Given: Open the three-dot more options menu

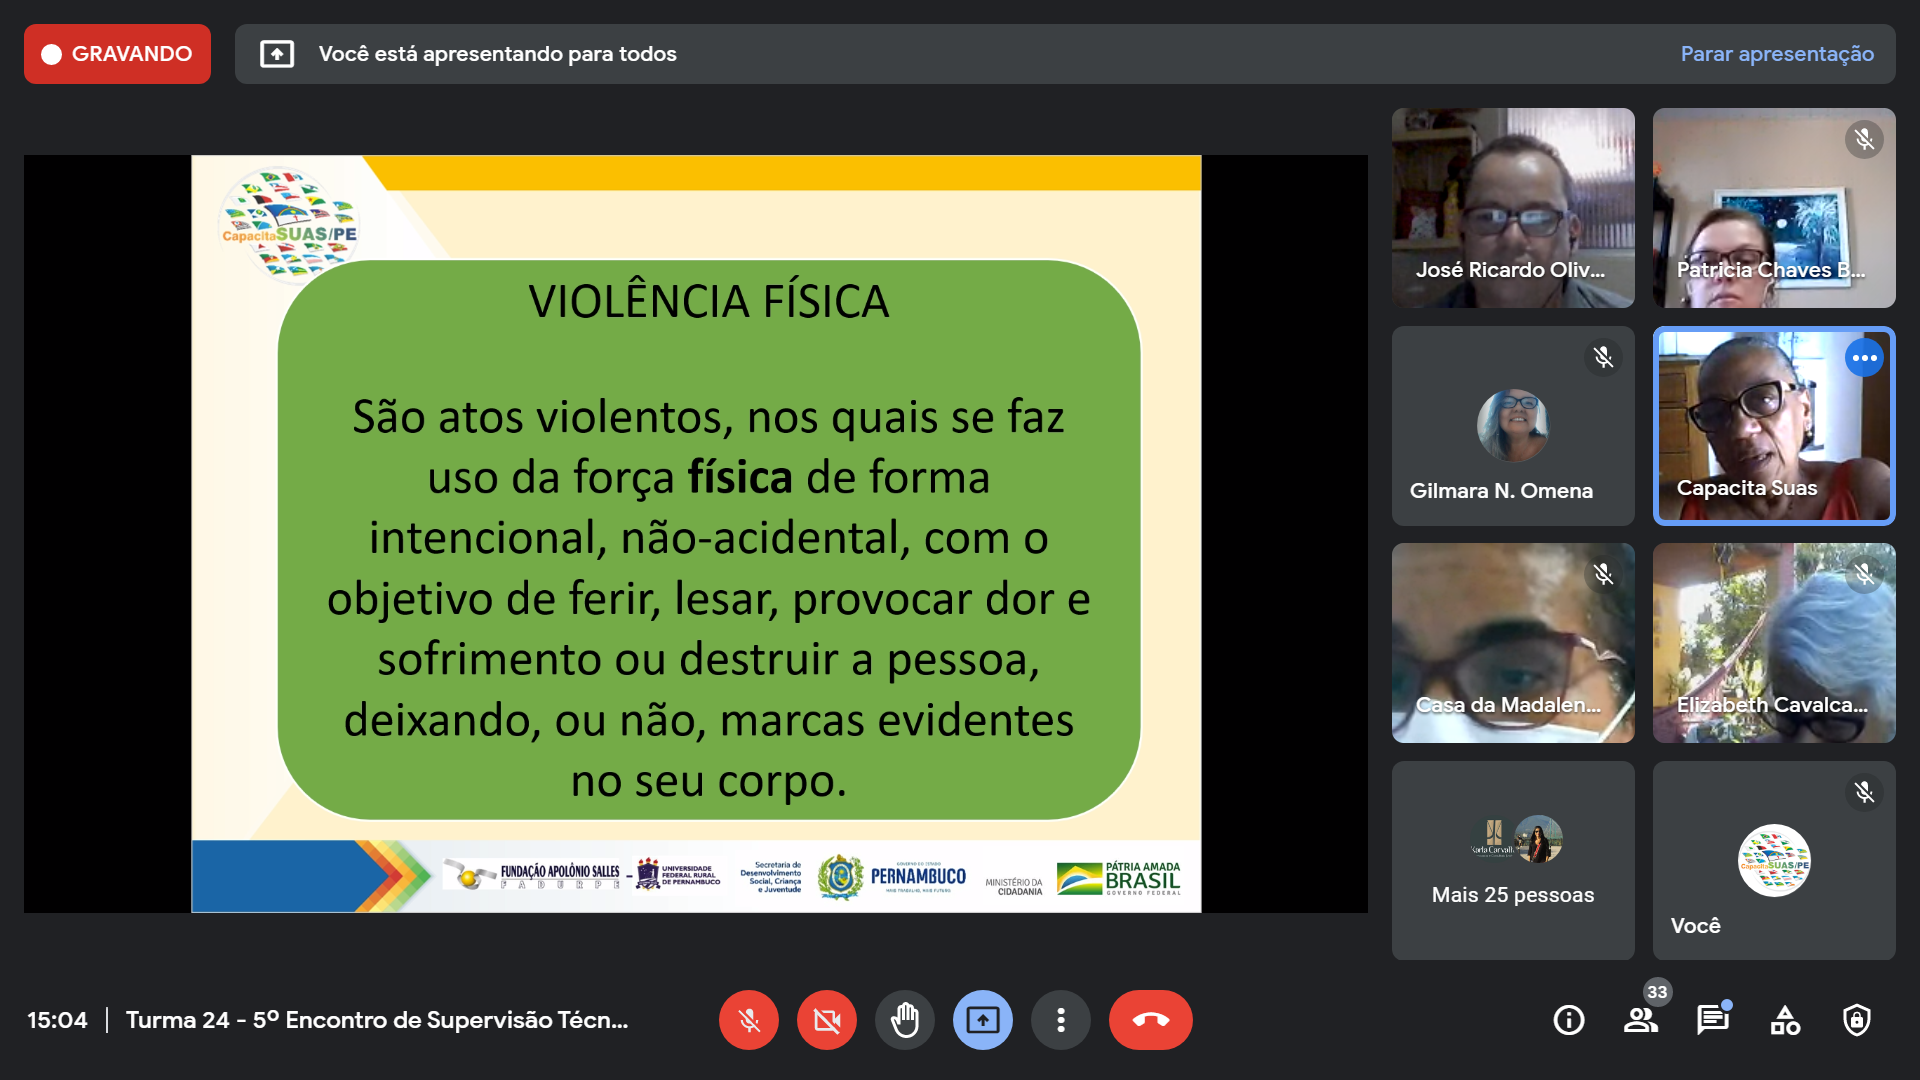Looking at the screenshot, I should pyautogui.click(x=1060, y=1020).
